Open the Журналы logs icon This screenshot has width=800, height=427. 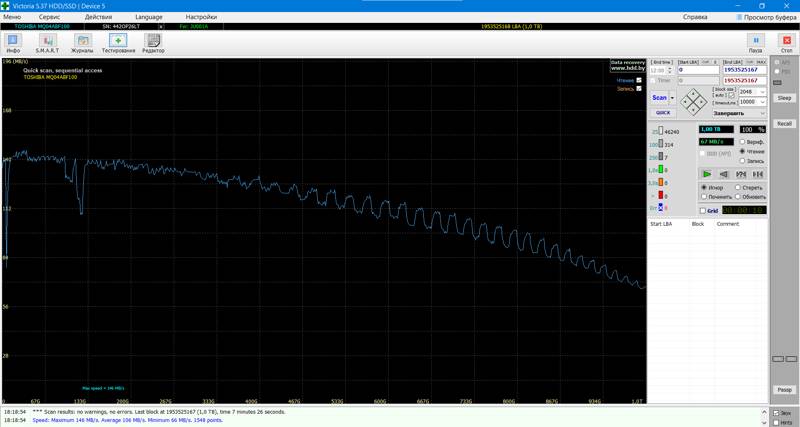tap(82, 42)
